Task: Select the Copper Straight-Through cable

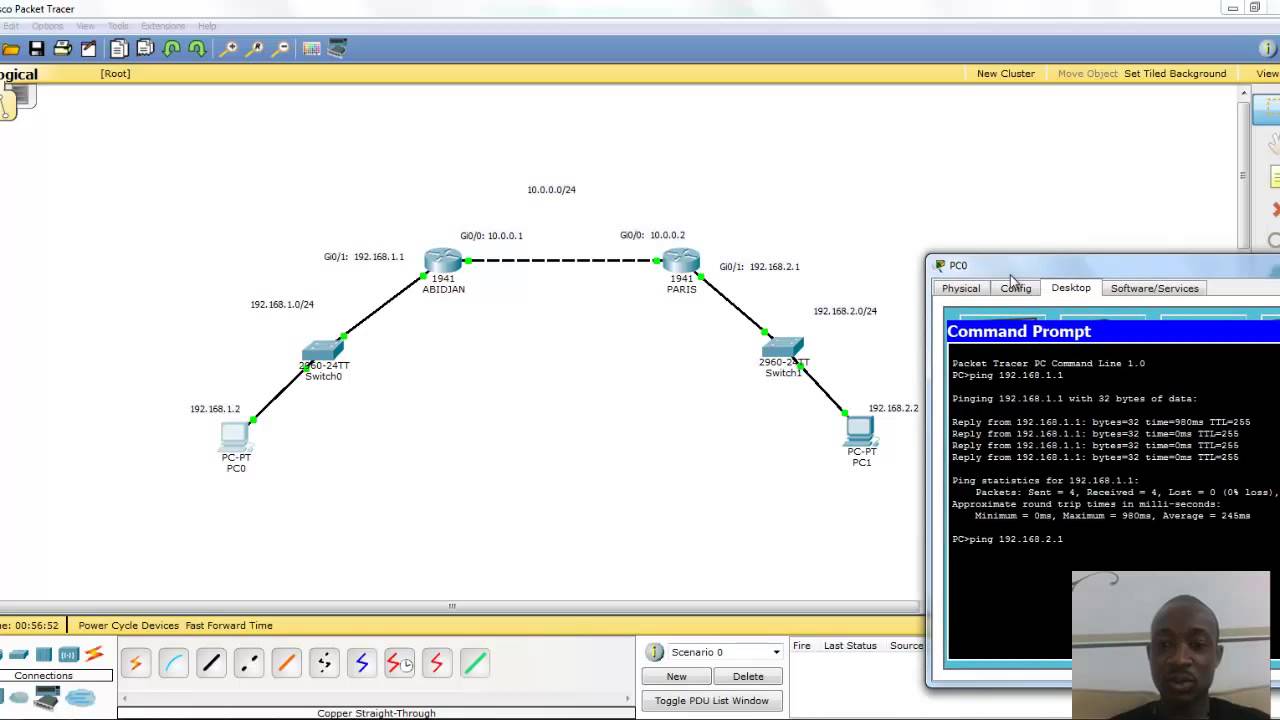Action: coord(211,662)
